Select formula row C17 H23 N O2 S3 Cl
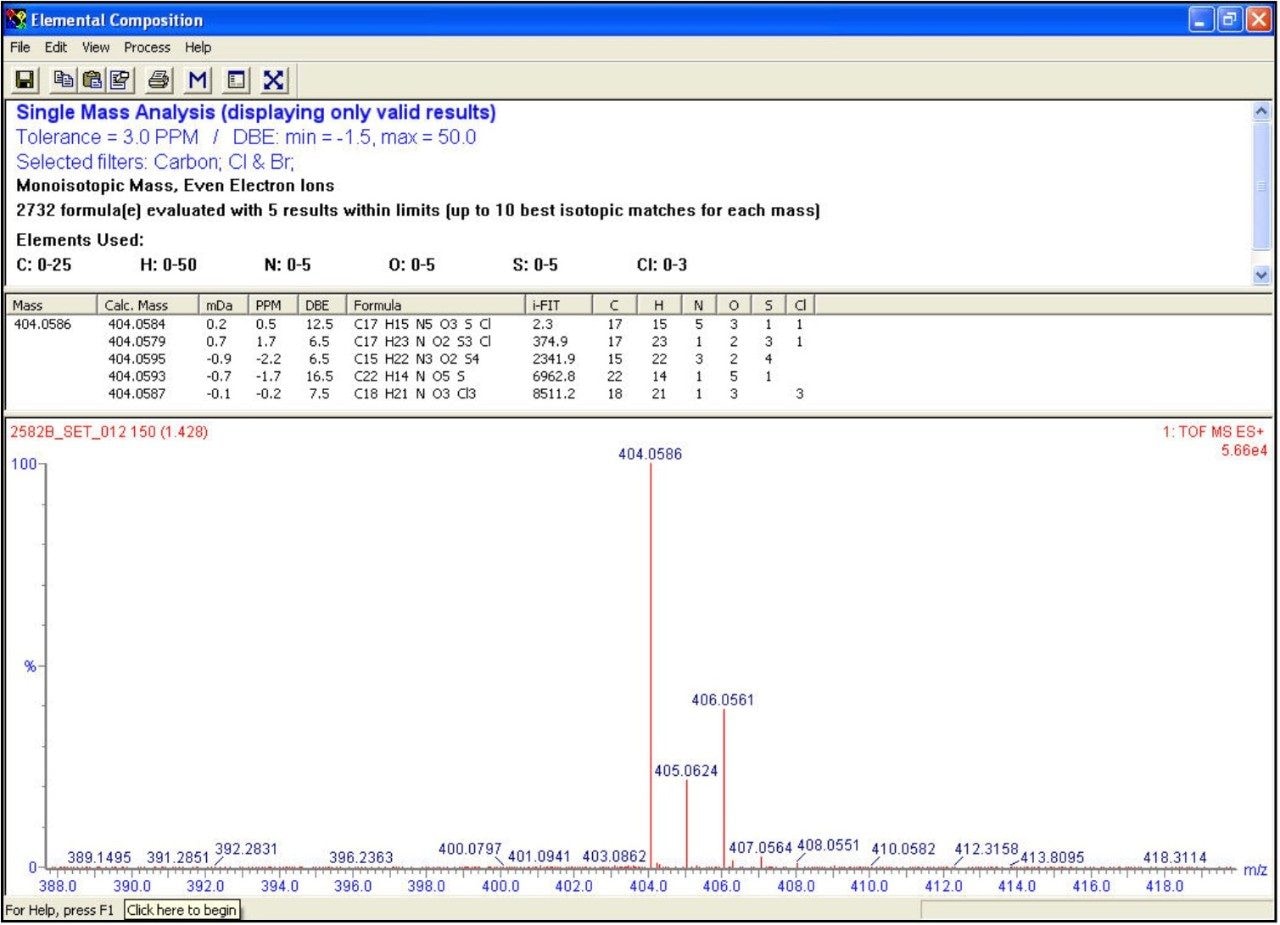This screenshot has height=925, width=1280. tap(423, 341)
